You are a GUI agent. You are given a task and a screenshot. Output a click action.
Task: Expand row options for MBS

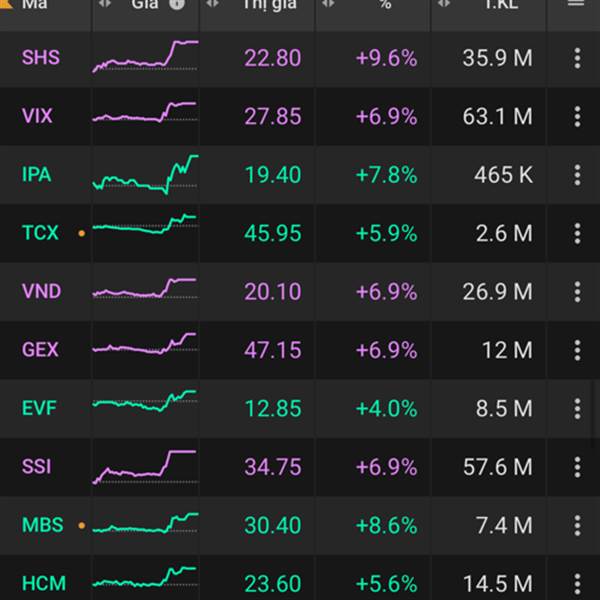coord(577,525)
